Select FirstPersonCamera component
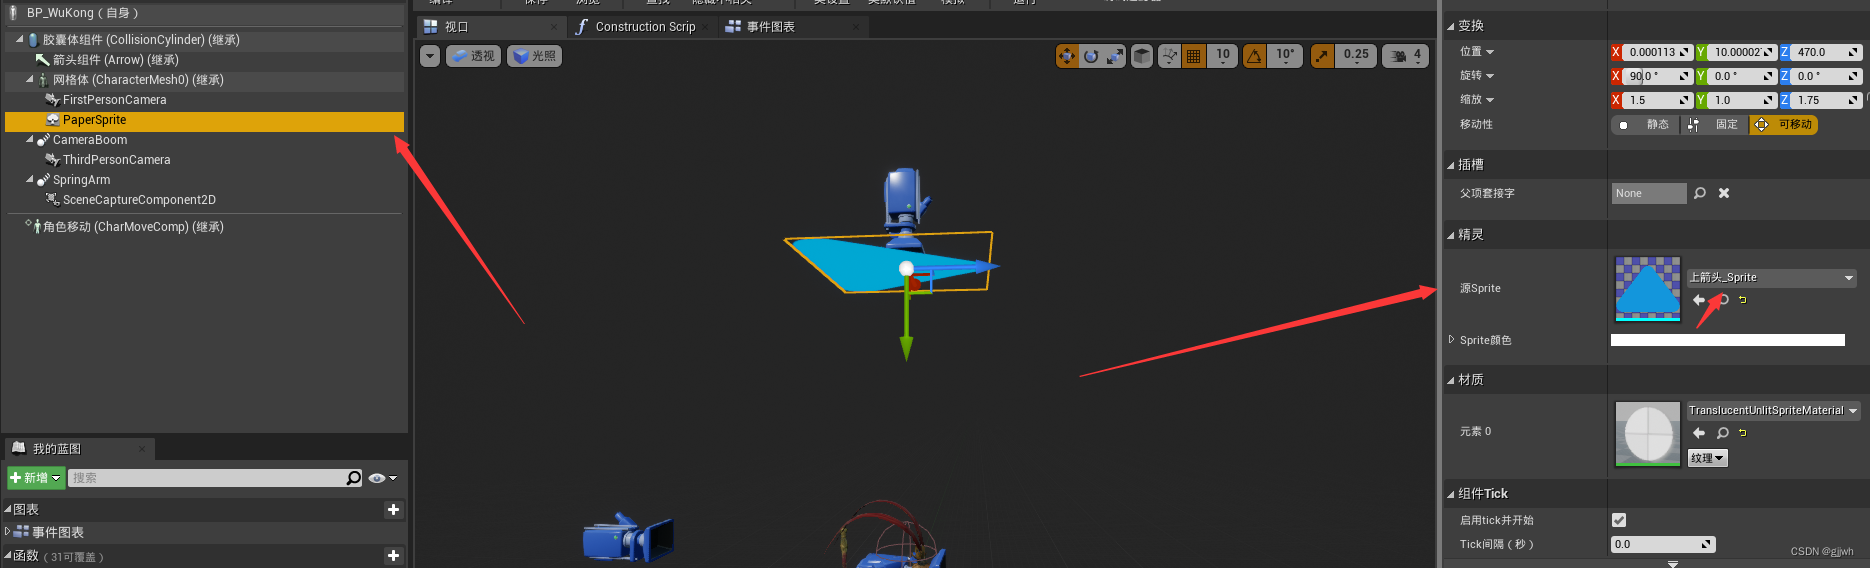 (x=114, y=100)
